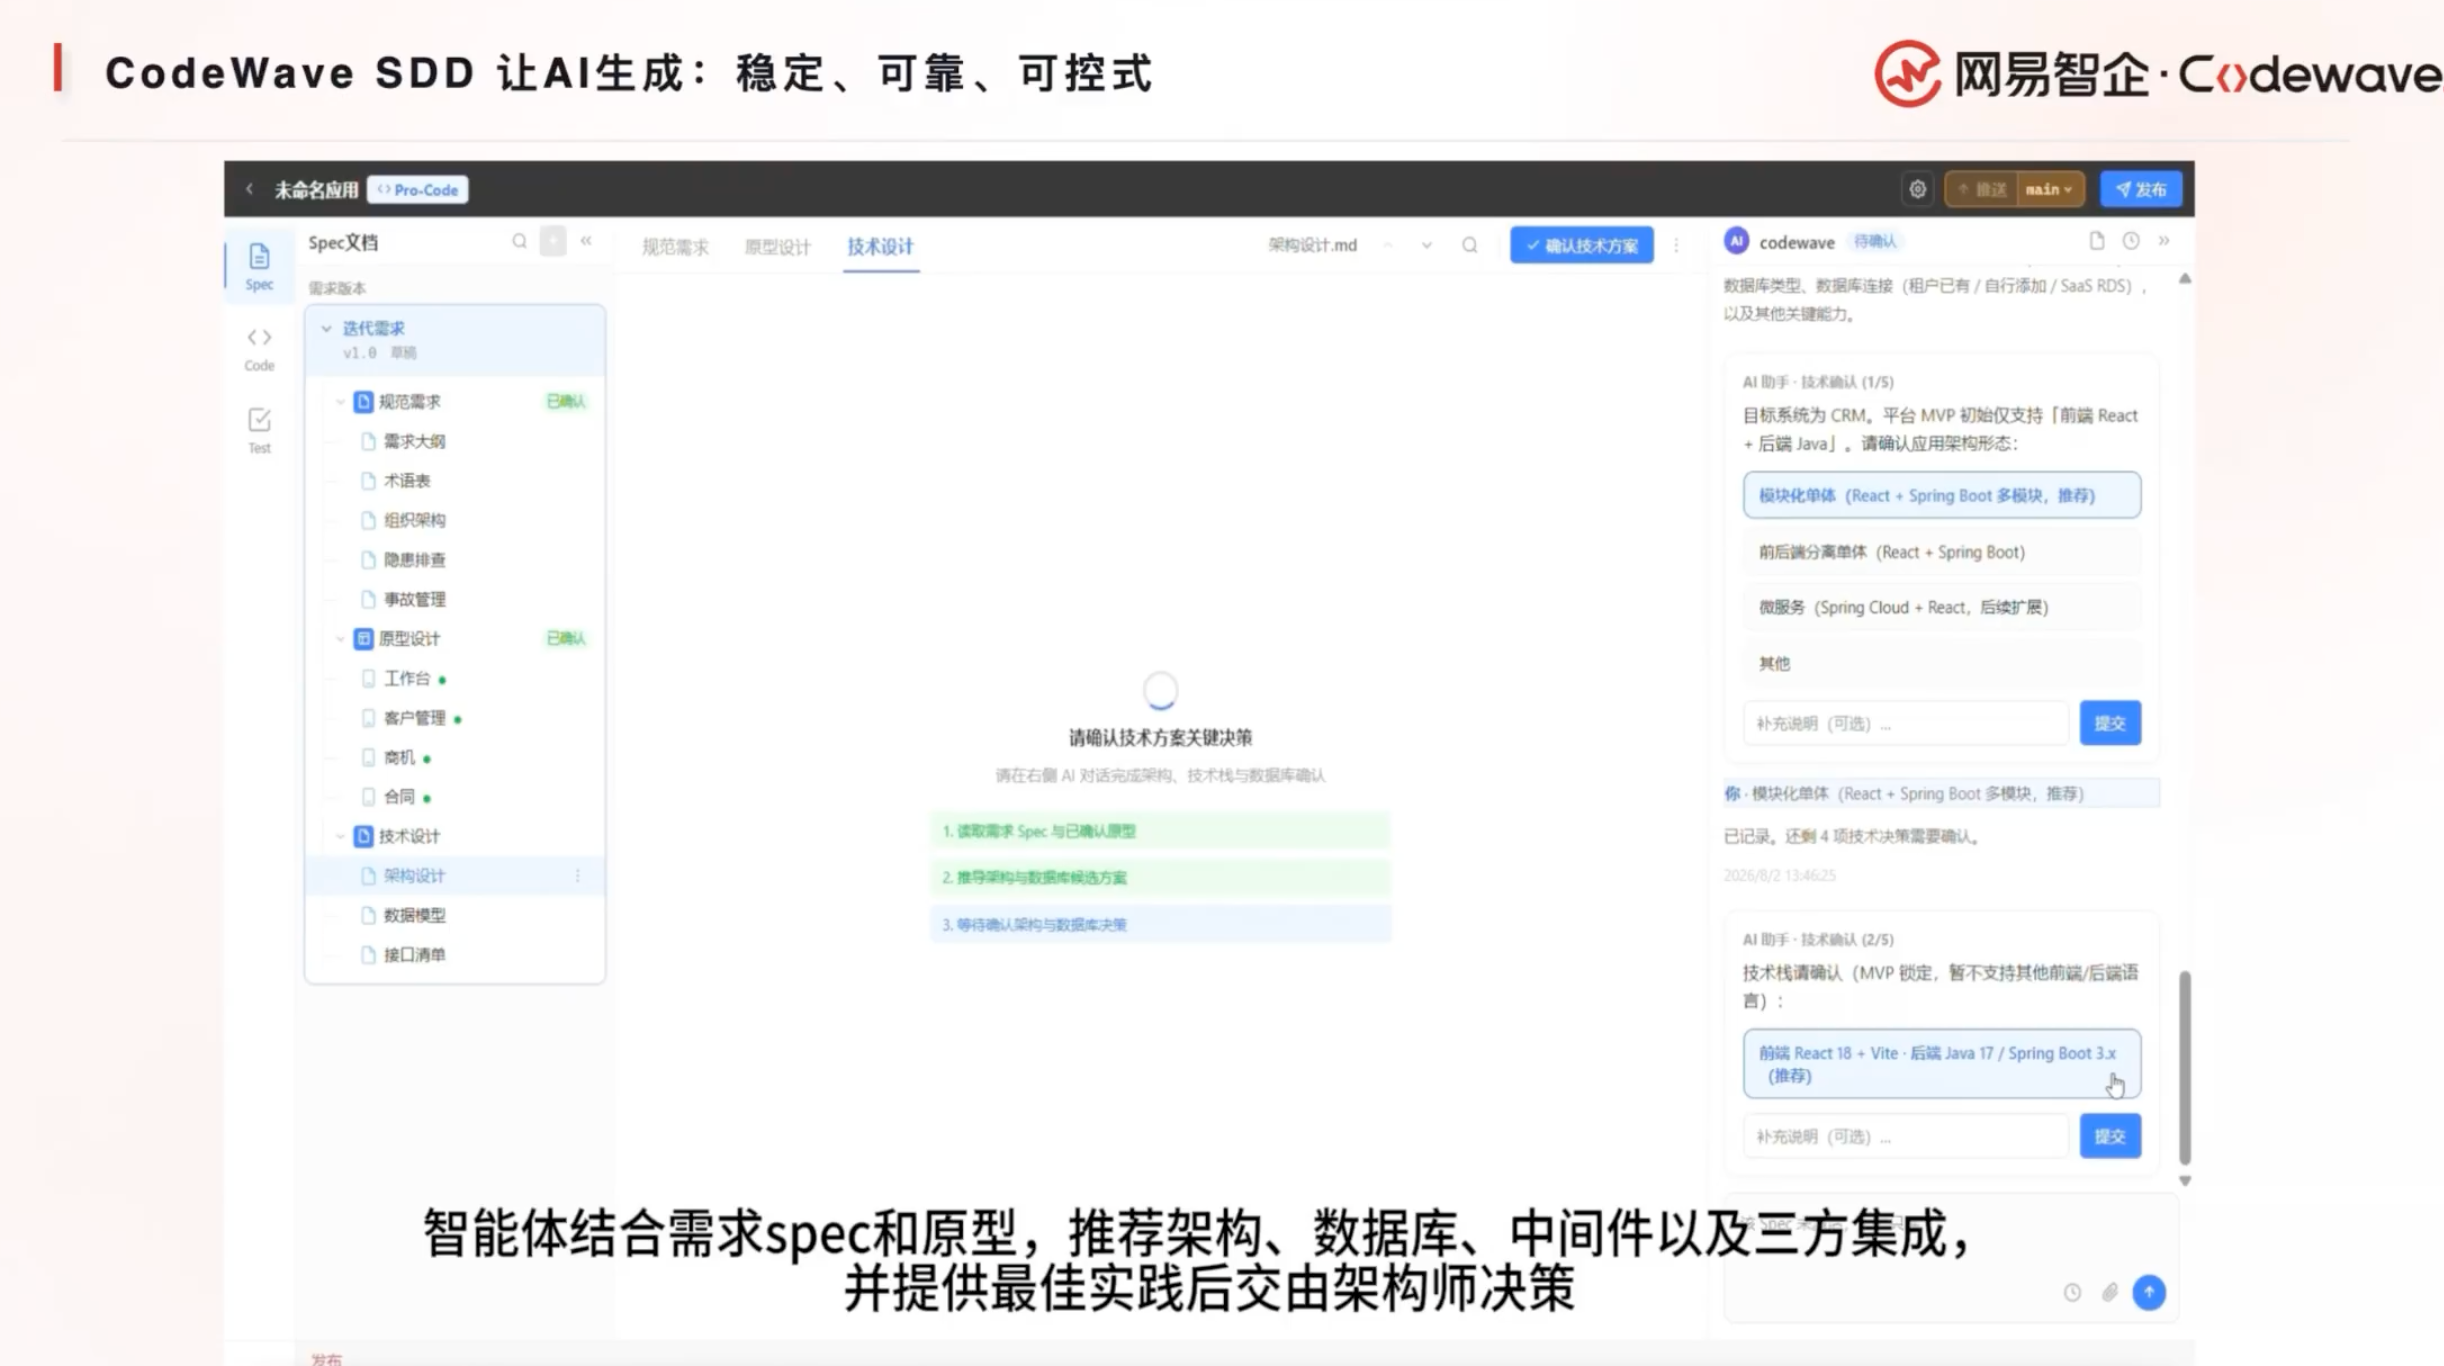Viewport: 2444px width, 1366px height.
Task: Open options menu on 架构设计 row
Action: (578, 876)
